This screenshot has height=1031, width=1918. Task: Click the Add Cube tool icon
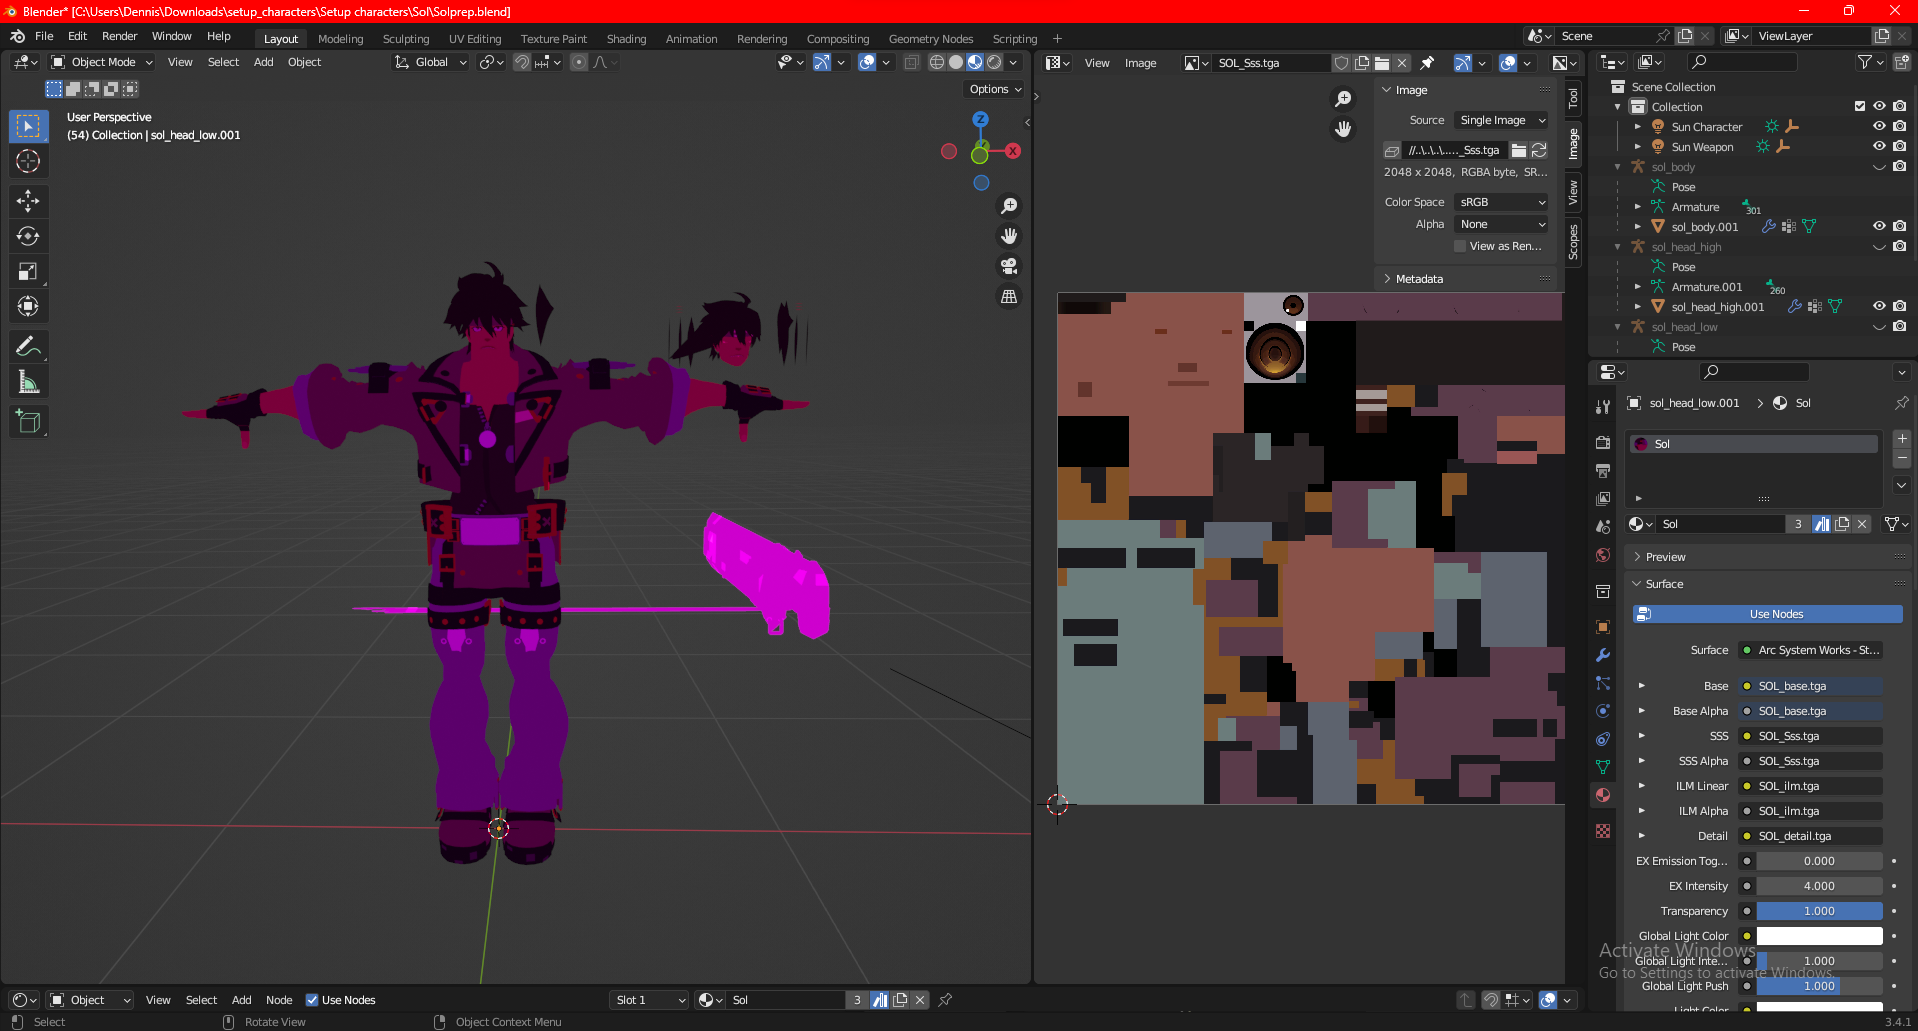(x=28, y=422)
